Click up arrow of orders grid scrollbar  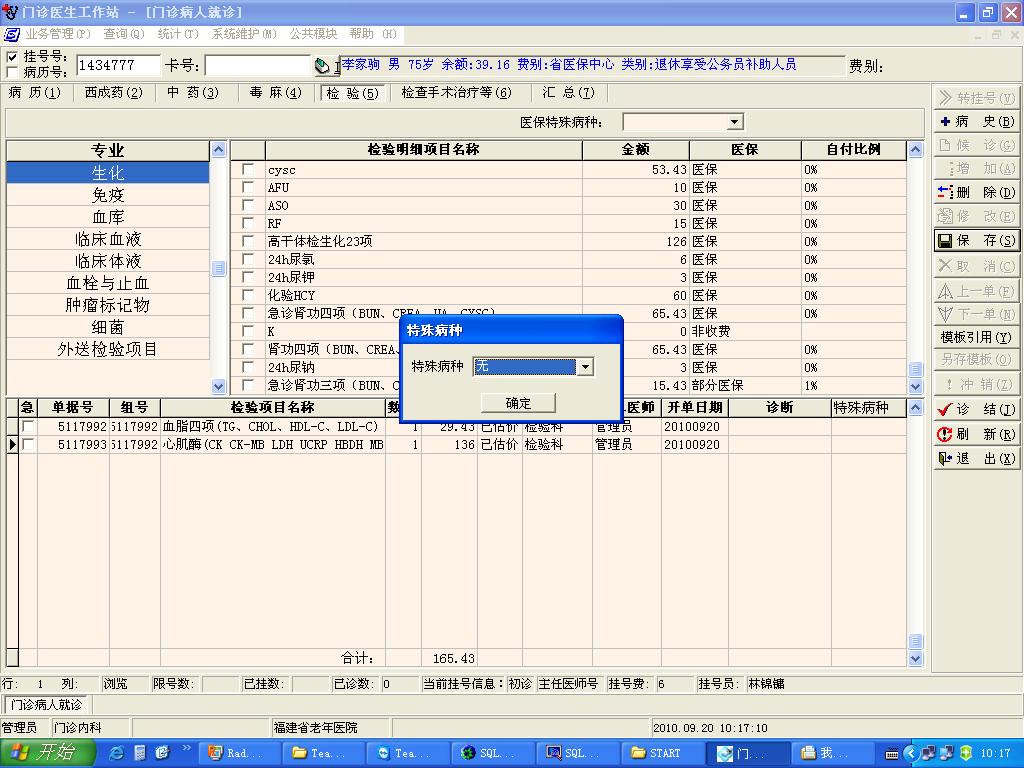coord(916,408)
